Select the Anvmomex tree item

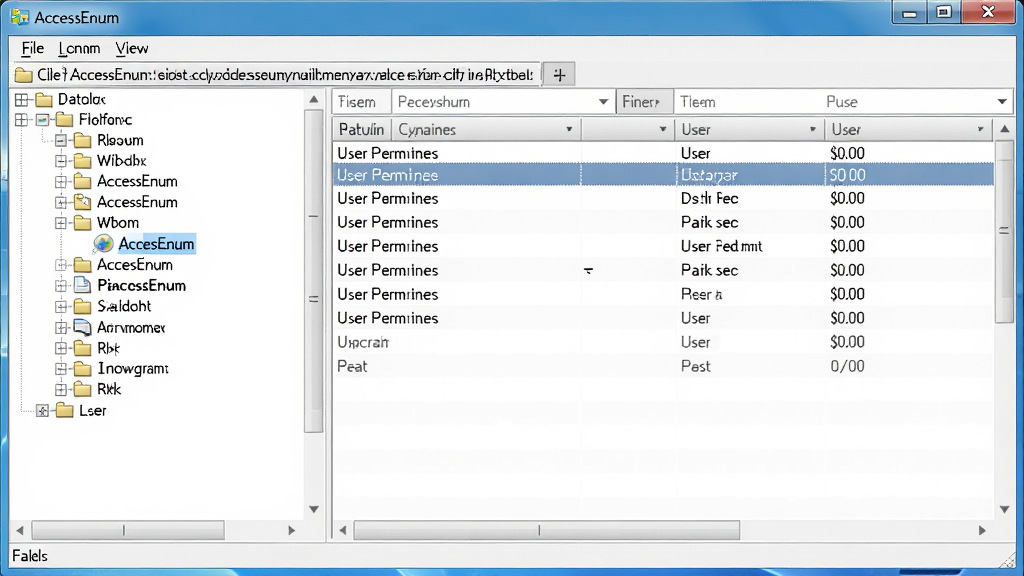(131, 327)
